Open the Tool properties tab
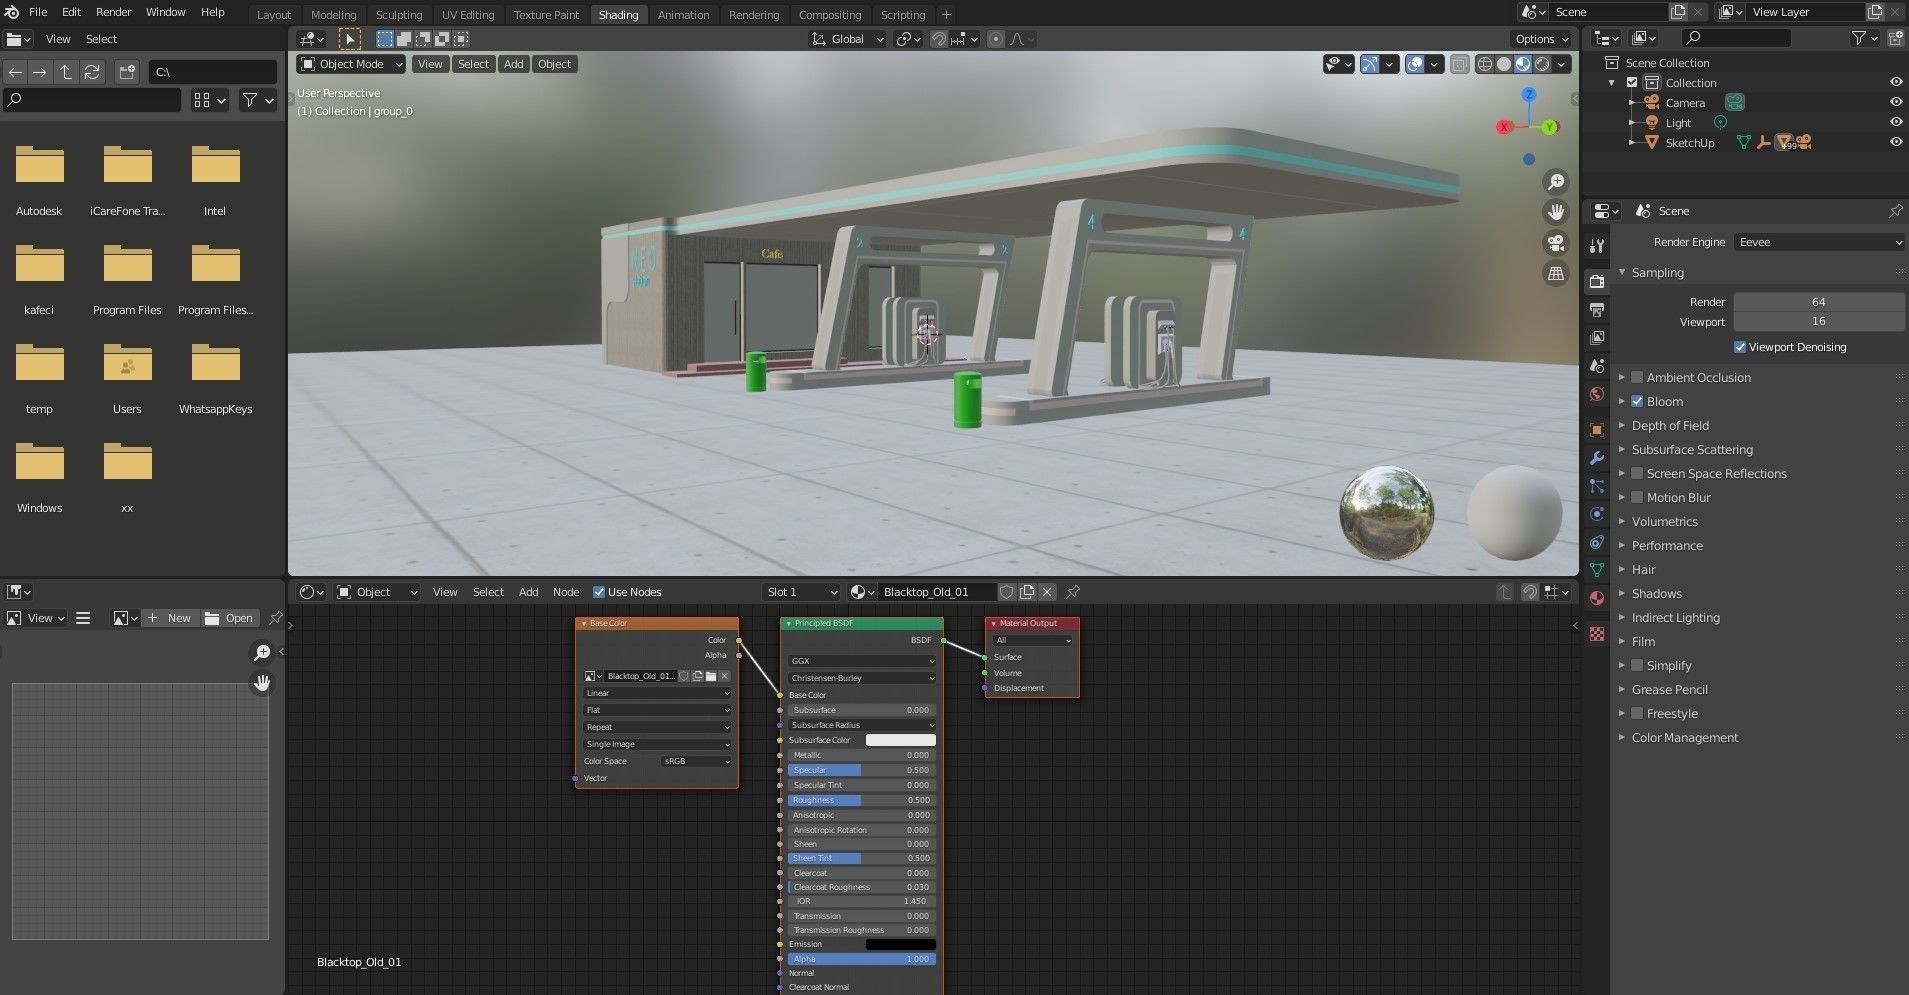Screen dimensions: 1909x995 pos(1597,246)
